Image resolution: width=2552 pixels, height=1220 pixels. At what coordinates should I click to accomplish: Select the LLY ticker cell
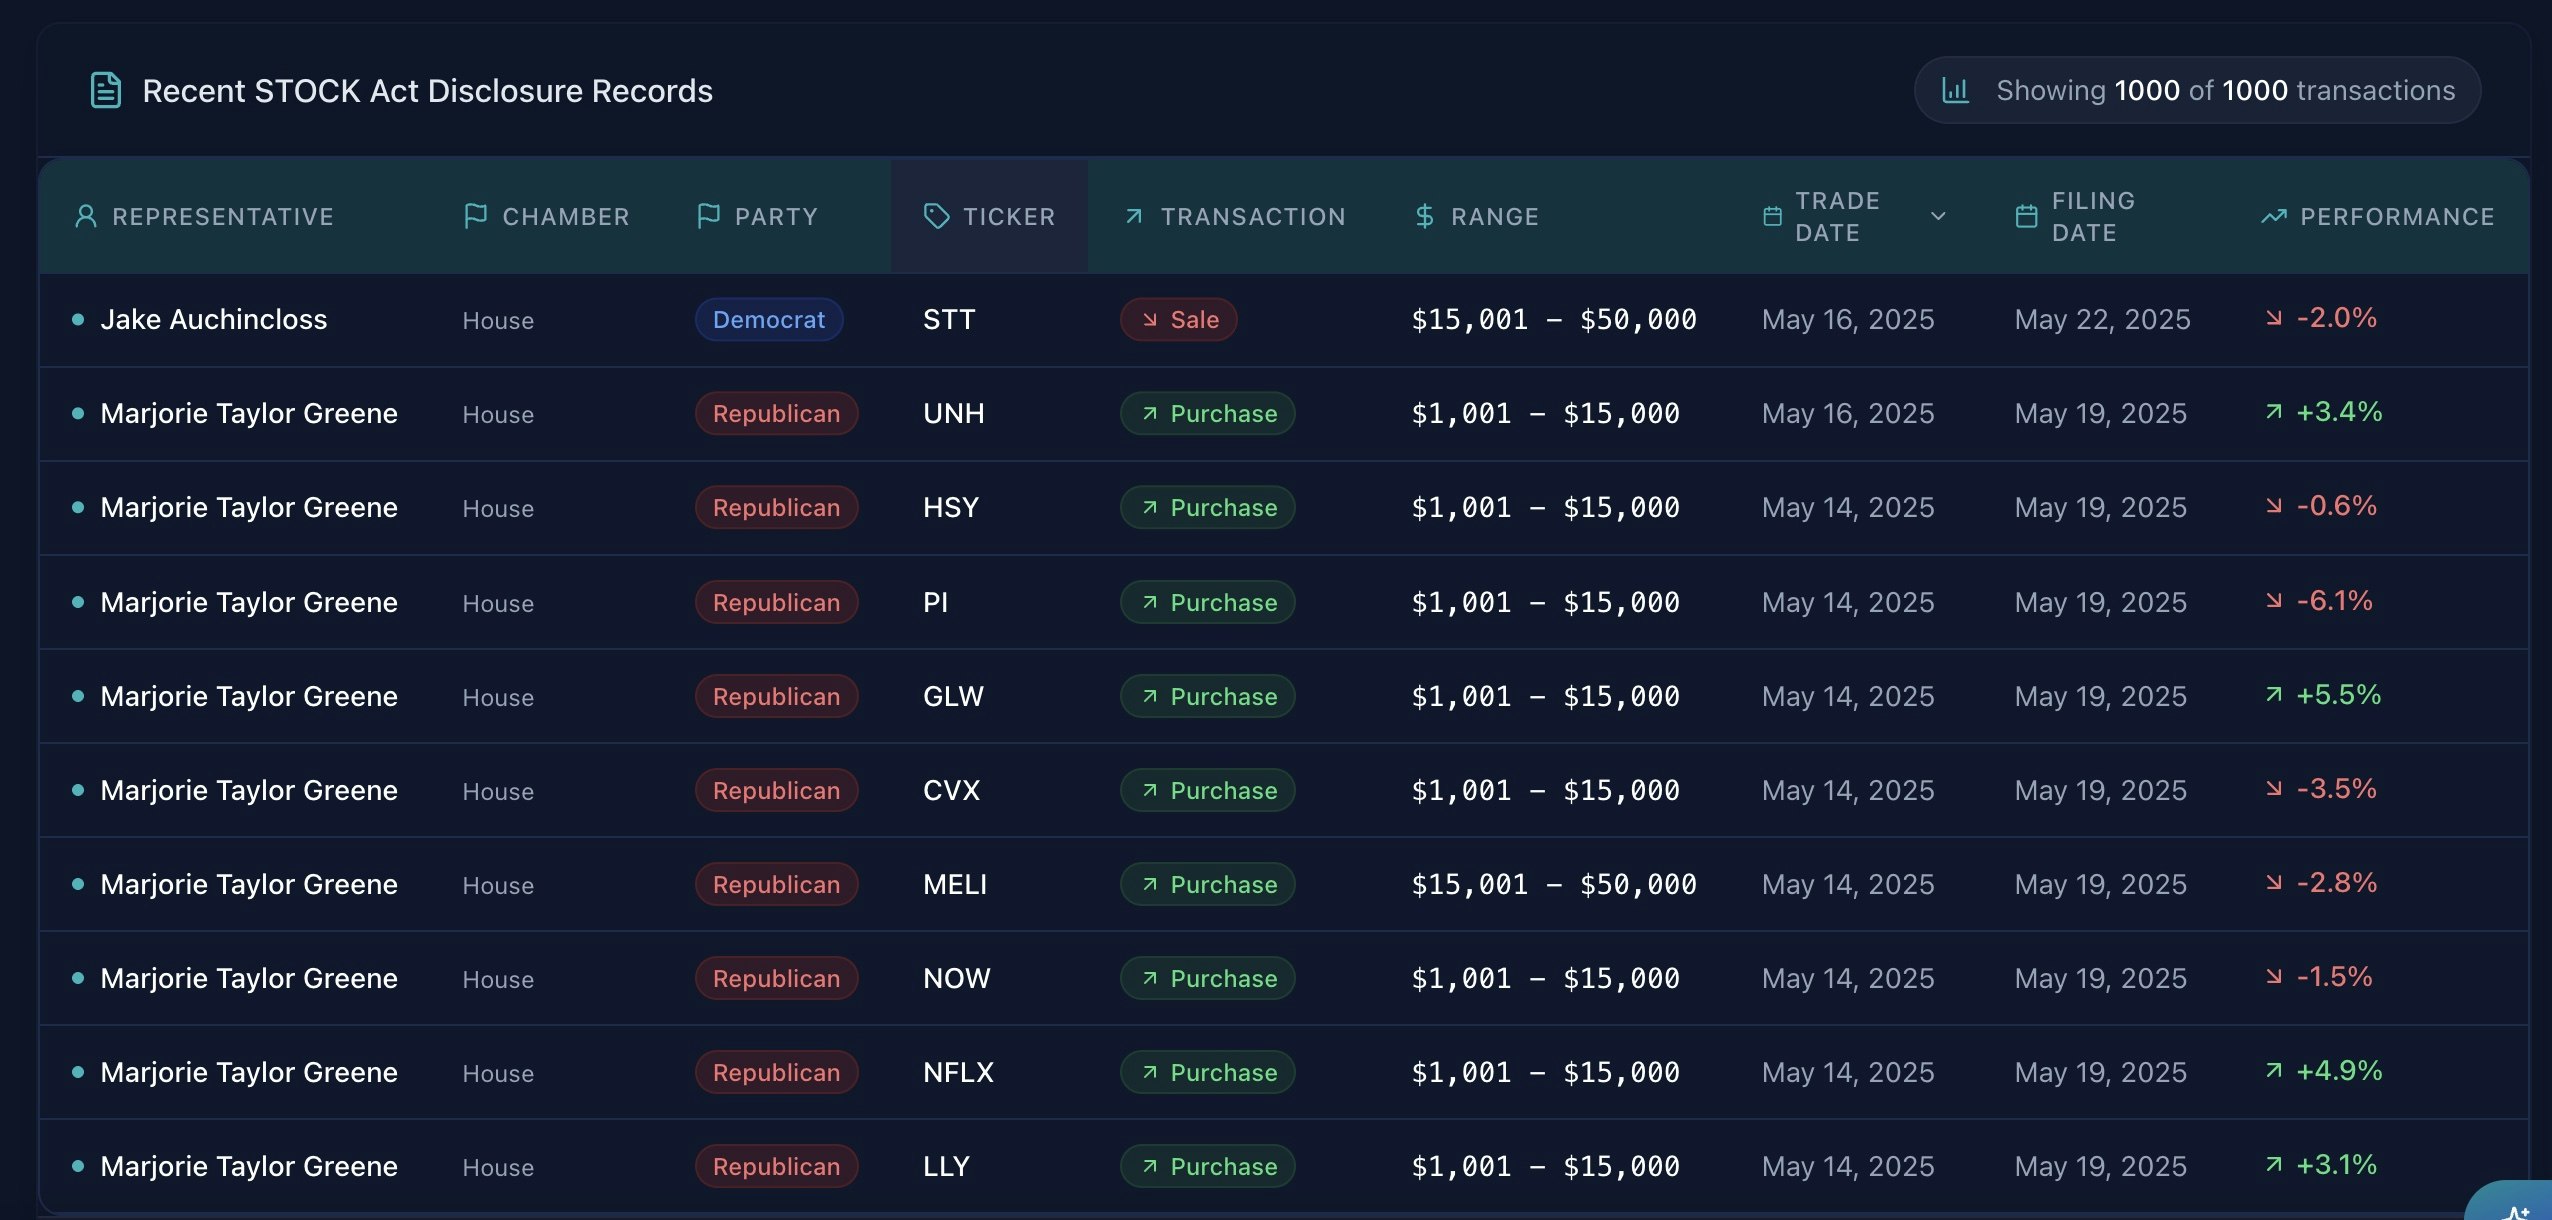(x=946, y=1167)
